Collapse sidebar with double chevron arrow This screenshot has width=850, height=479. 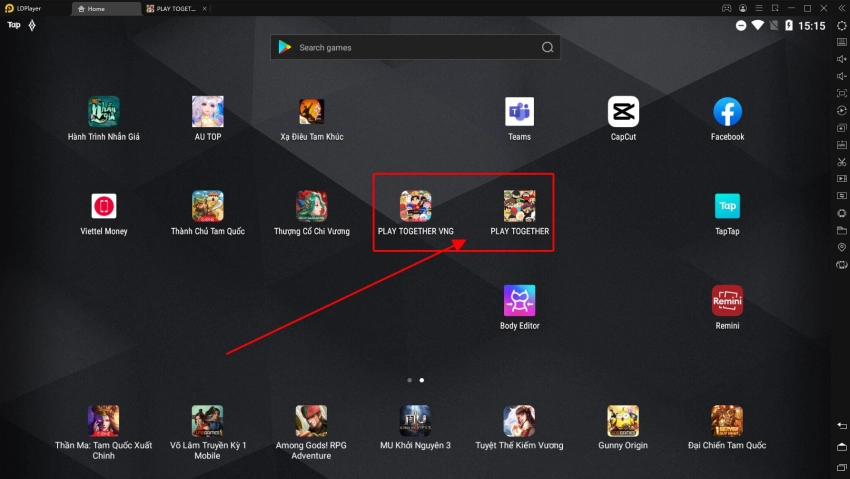point(841,8)
